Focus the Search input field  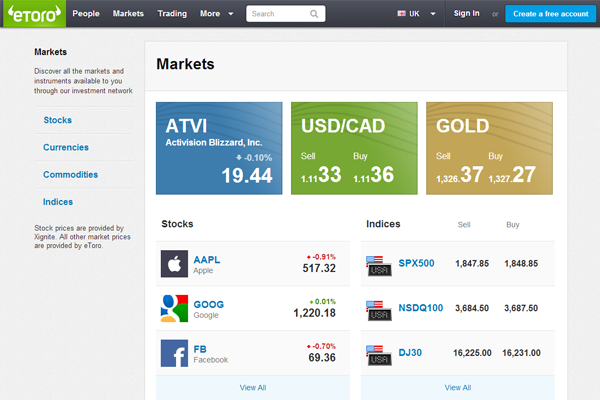pos(285,14)
